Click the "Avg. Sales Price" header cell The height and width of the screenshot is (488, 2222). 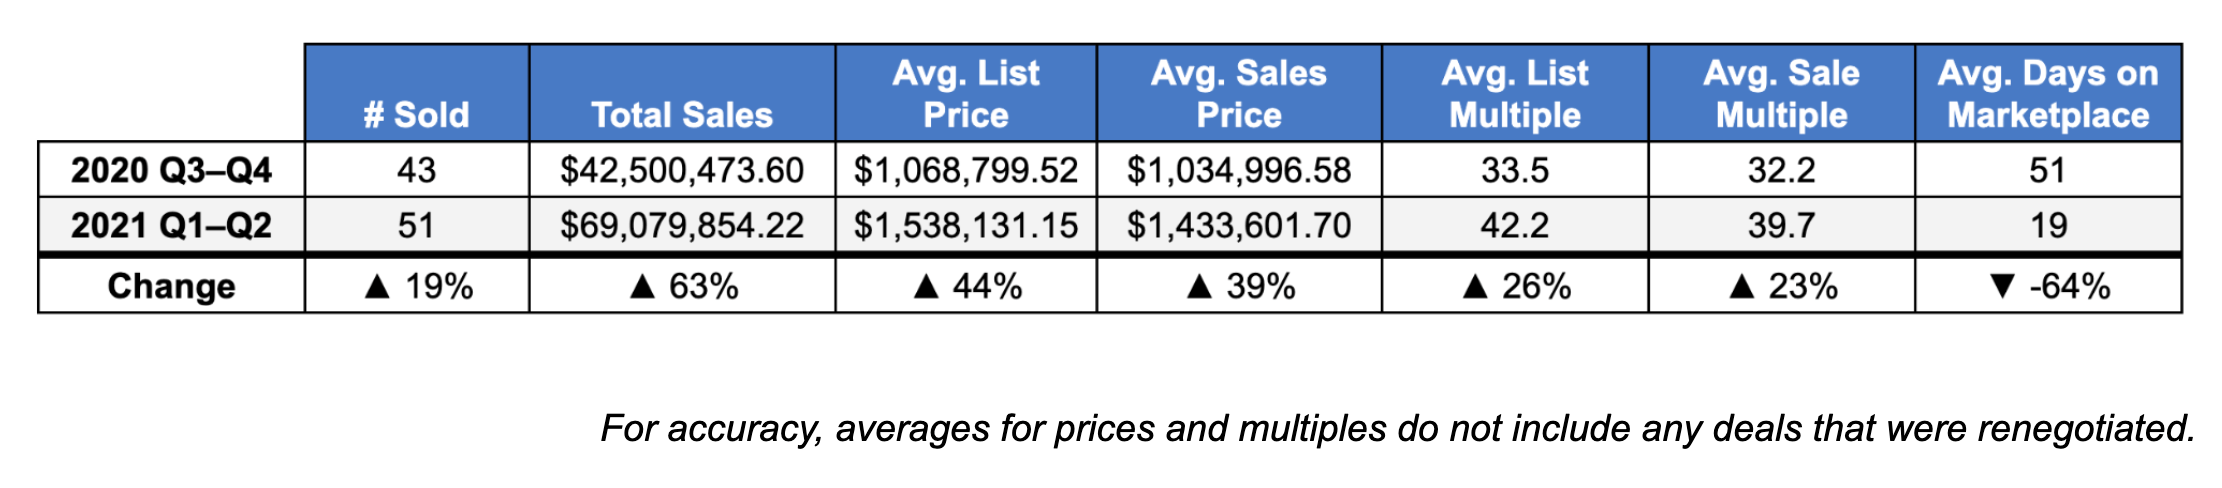[1239, 93]
